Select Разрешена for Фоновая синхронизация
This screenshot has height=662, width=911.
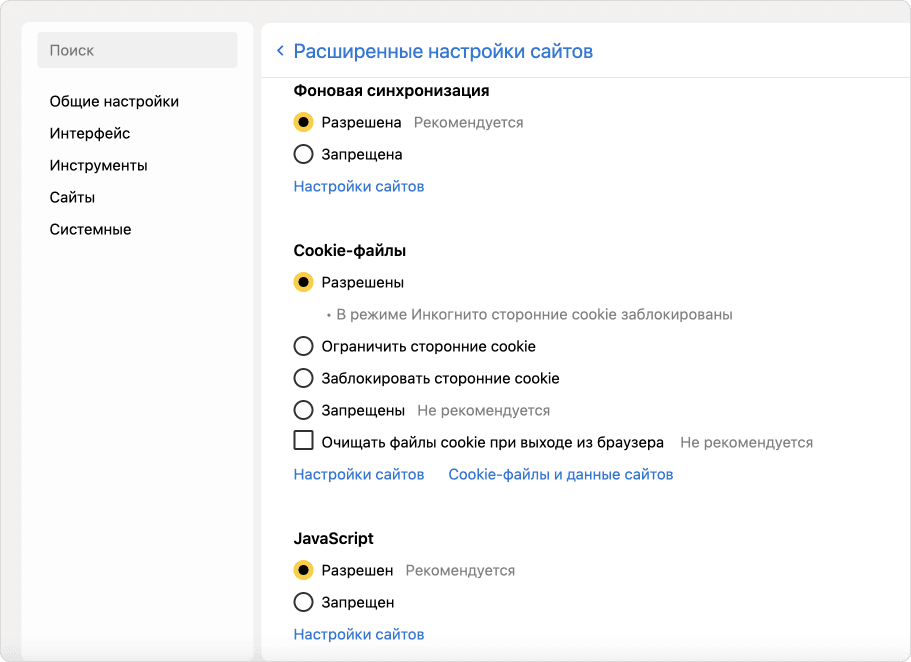click(303, 122)
